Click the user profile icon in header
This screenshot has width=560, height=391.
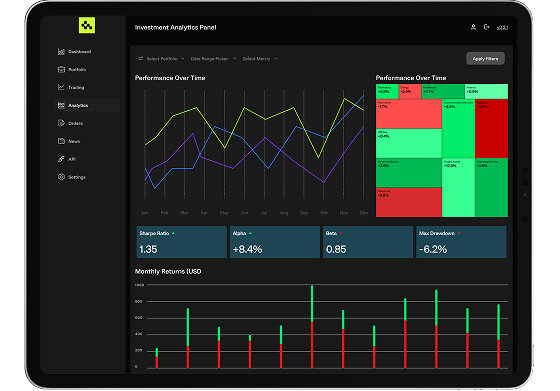[x=473, y=27]
